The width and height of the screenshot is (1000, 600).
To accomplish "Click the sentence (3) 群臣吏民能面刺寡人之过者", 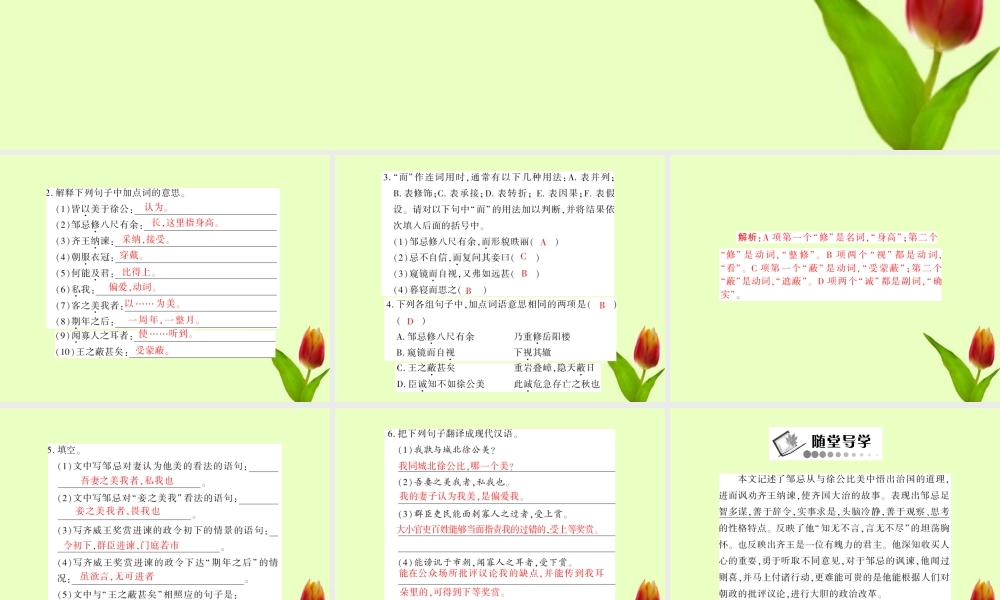I will [x=483, y=513].
